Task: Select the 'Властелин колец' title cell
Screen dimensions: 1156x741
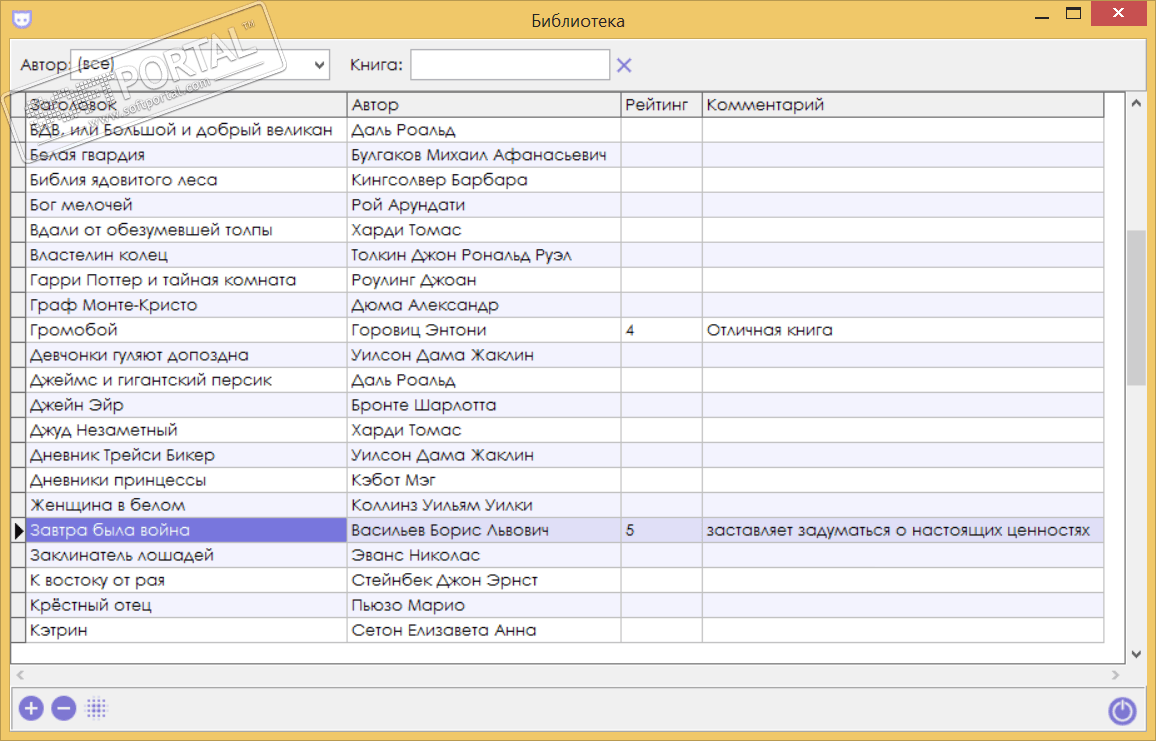Action: [186, 255]
